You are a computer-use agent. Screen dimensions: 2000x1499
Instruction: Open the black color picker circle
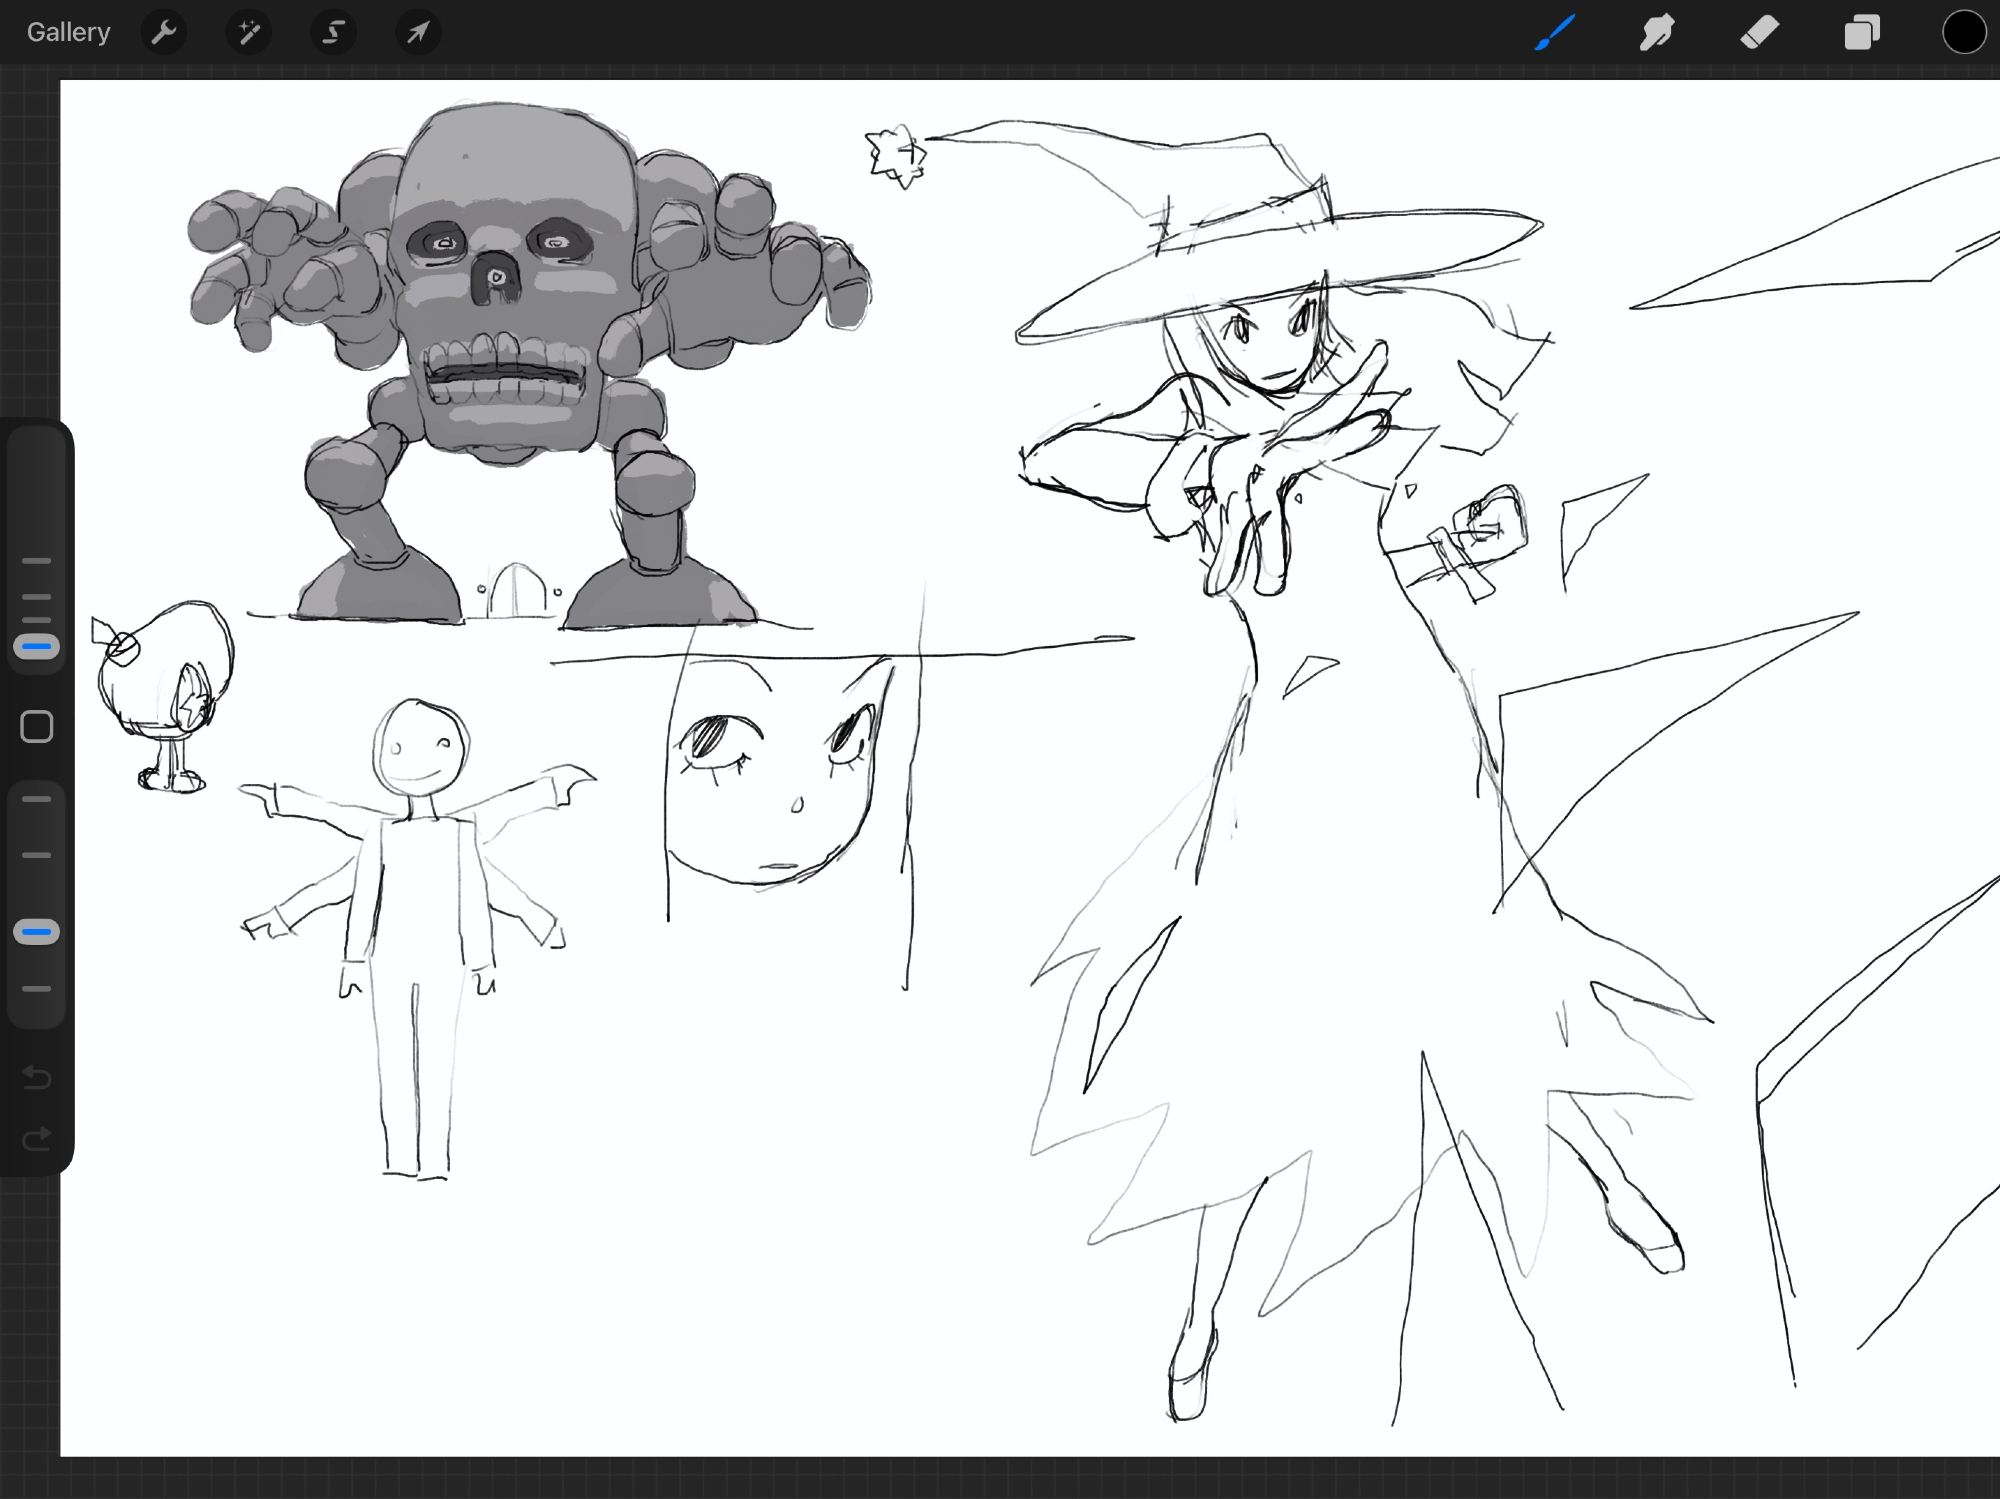click(x=1963, y=33)
